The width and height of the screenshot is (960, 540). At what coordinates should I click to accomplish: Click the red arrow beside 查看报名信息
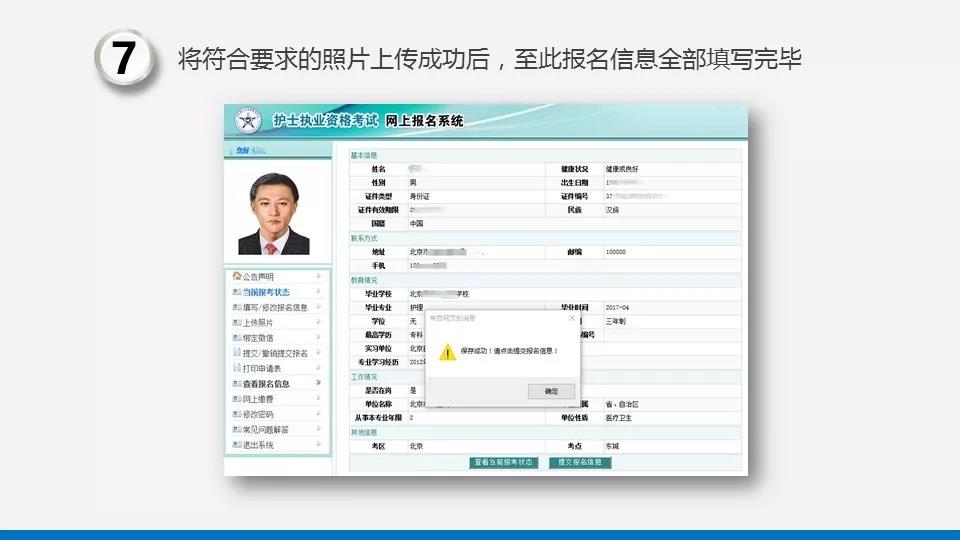(319, 383)
